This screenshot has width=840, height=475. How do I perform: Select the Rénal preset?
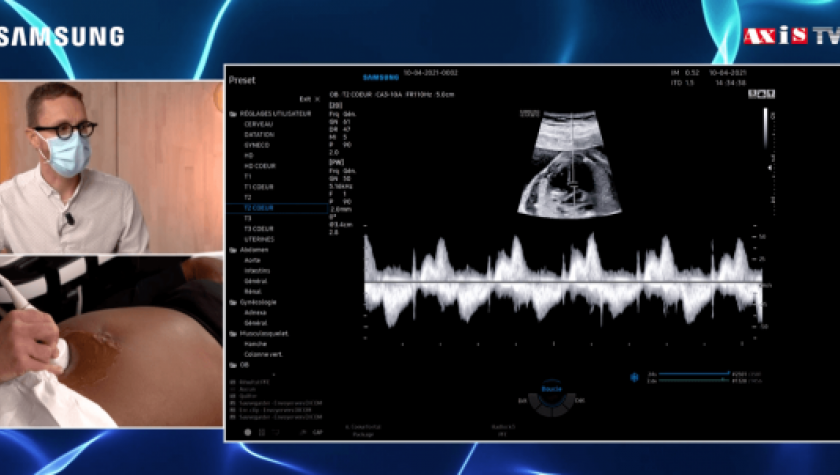pos(253,292)
